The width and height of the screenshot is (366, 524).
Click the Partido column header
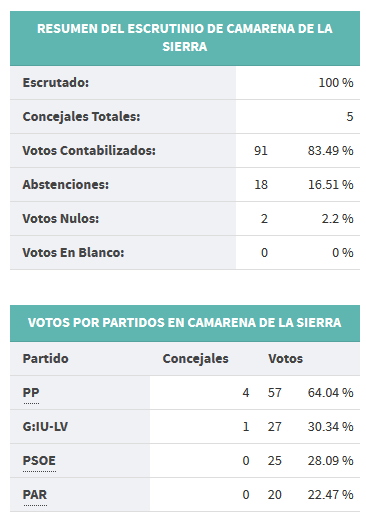[x=45, y=359]
